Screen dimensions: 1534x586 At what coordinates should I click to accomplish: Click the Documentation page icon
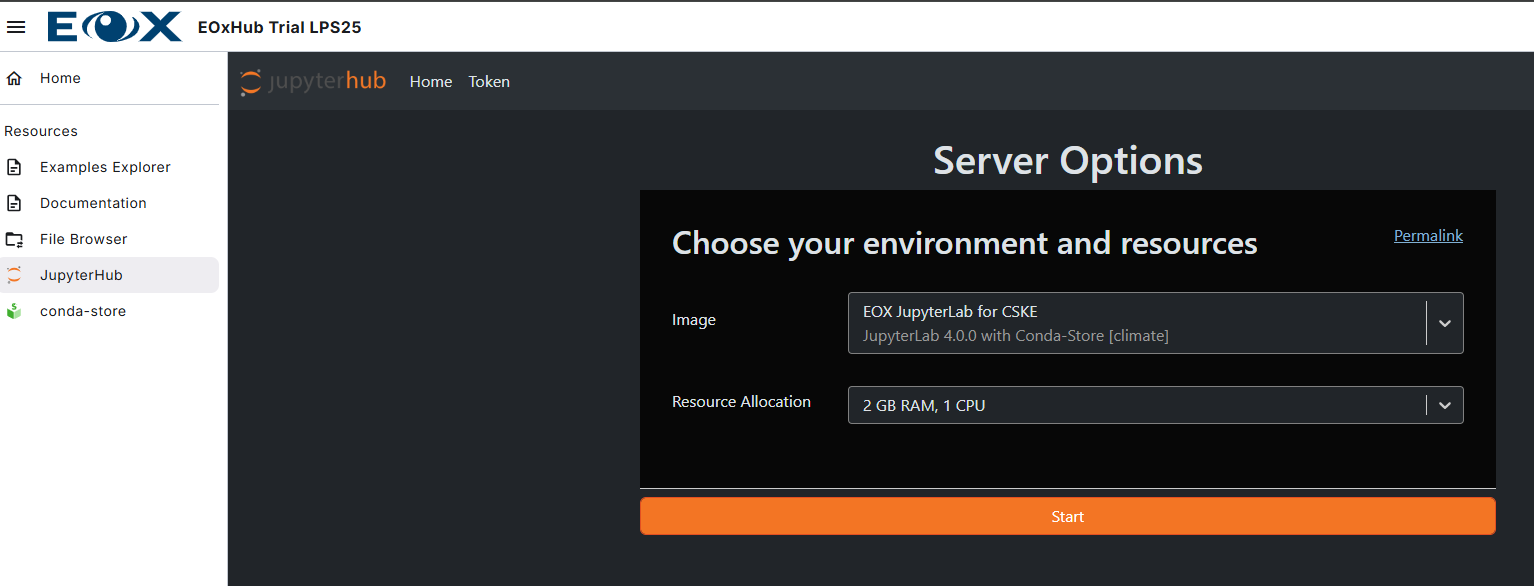click(x=14, y=203)
